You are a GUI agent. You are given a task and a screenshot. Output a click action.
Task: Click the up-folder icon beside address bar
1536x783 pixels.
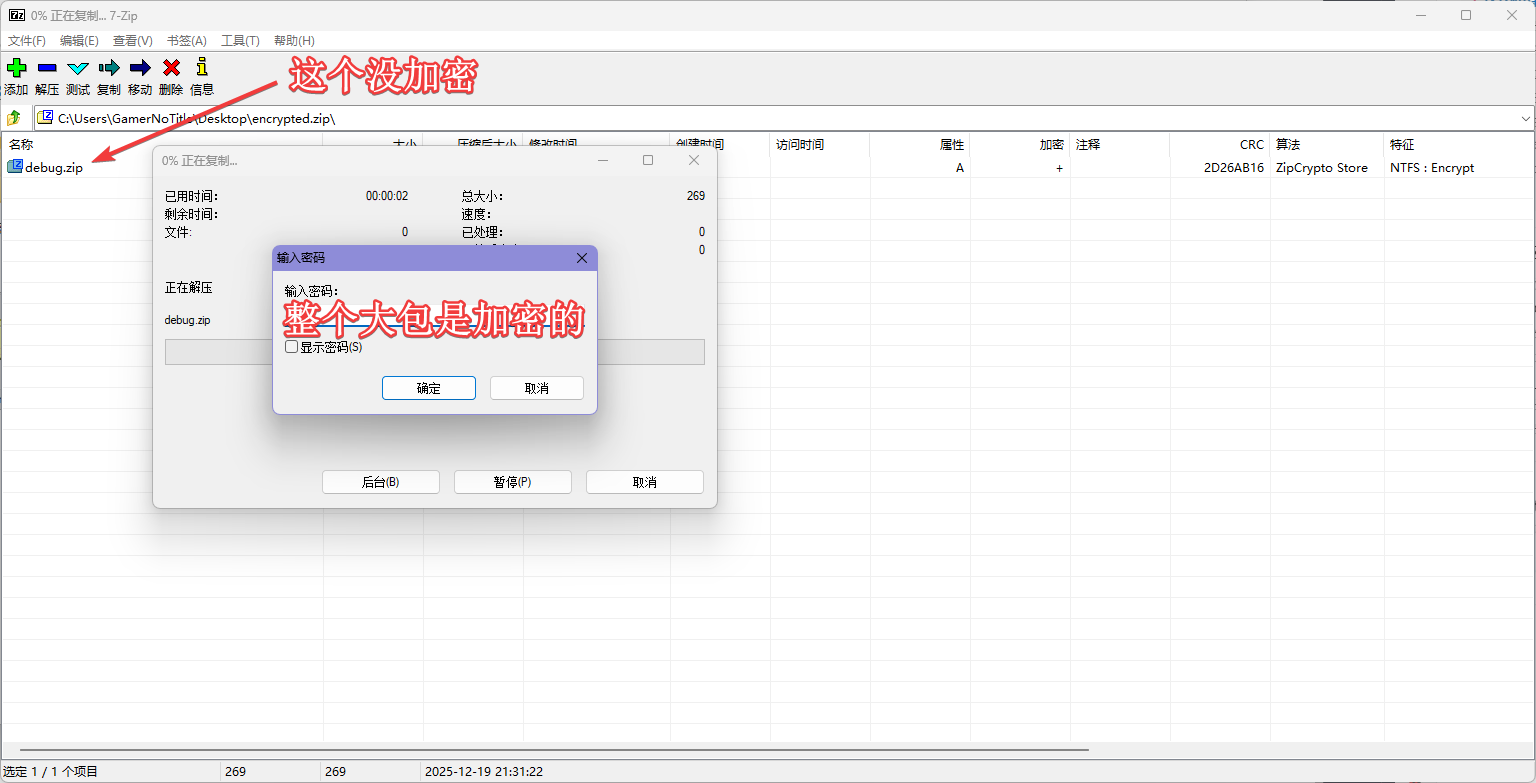point(14,118)
